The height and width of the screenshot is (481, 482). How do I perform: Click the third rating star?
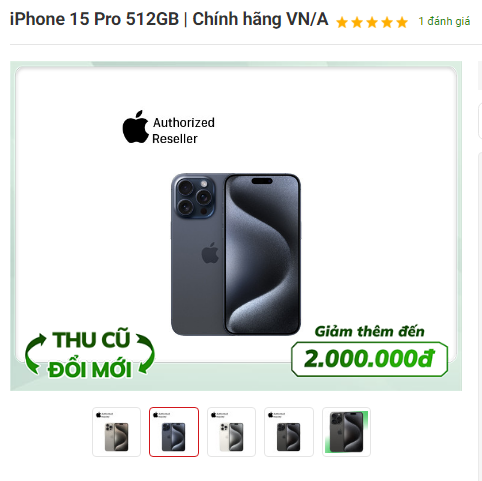(372, 22)
